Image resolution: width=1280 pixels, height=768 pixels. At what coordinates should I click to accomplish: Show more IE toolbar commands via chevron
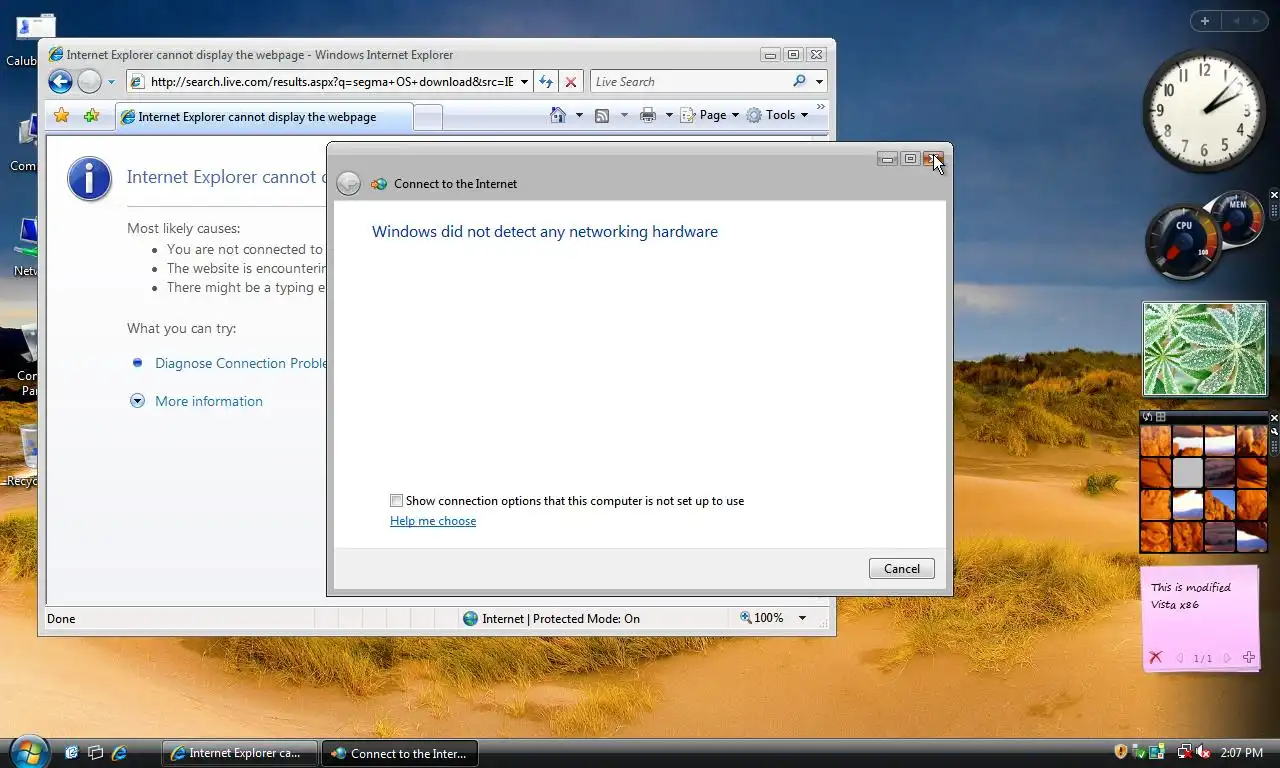point(821,107)
